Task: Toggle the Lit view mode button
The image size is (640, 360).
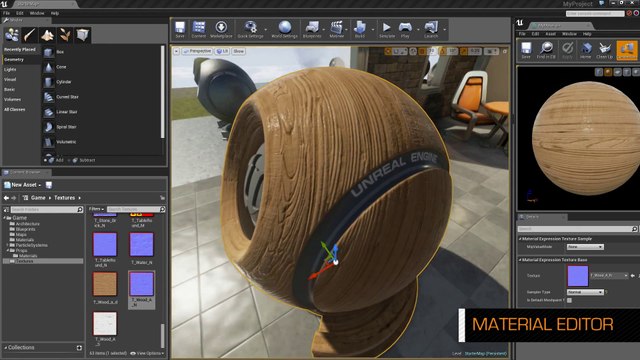Action: tap(222, 51)
